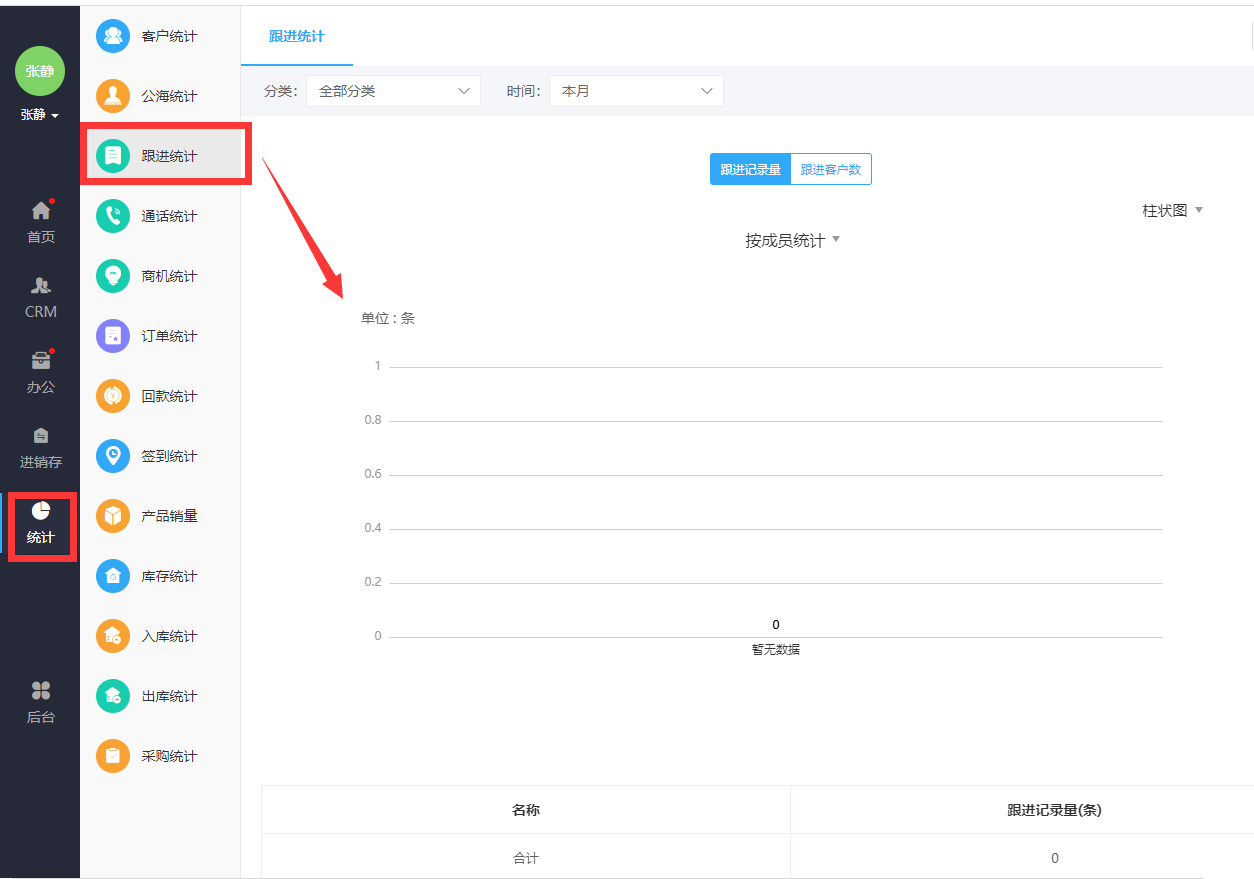Open the 后台 admin icon
This screenshot has width=1254, height=879.
tap(40, 690)
